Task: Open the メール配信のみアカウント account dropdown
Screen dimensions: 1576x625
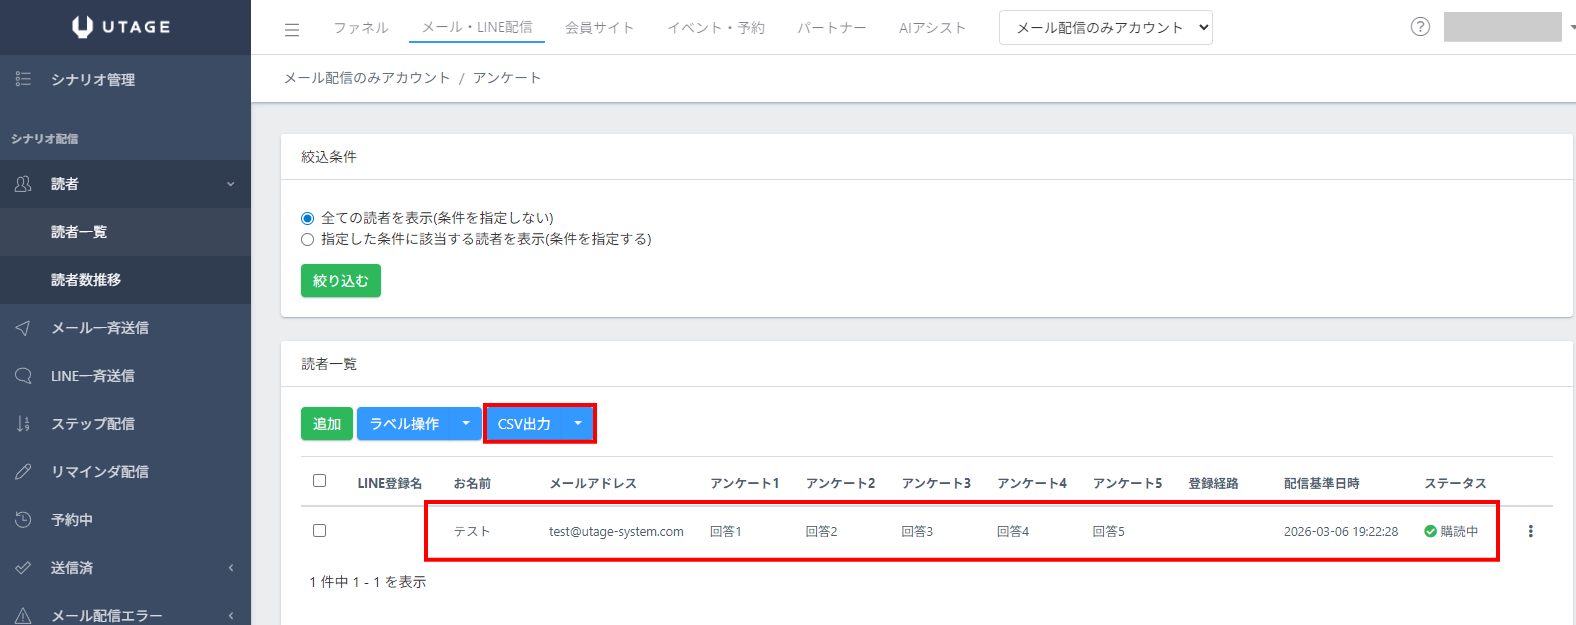Action: click(1105, 28)
